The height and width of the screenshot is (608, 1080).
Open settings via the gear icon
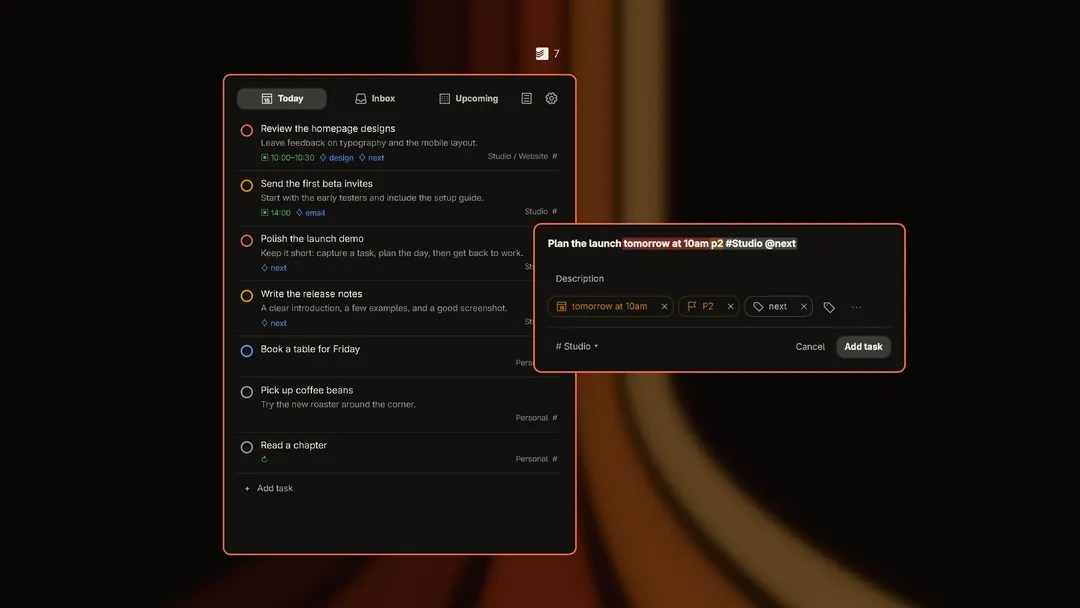(x=552, y=98)
